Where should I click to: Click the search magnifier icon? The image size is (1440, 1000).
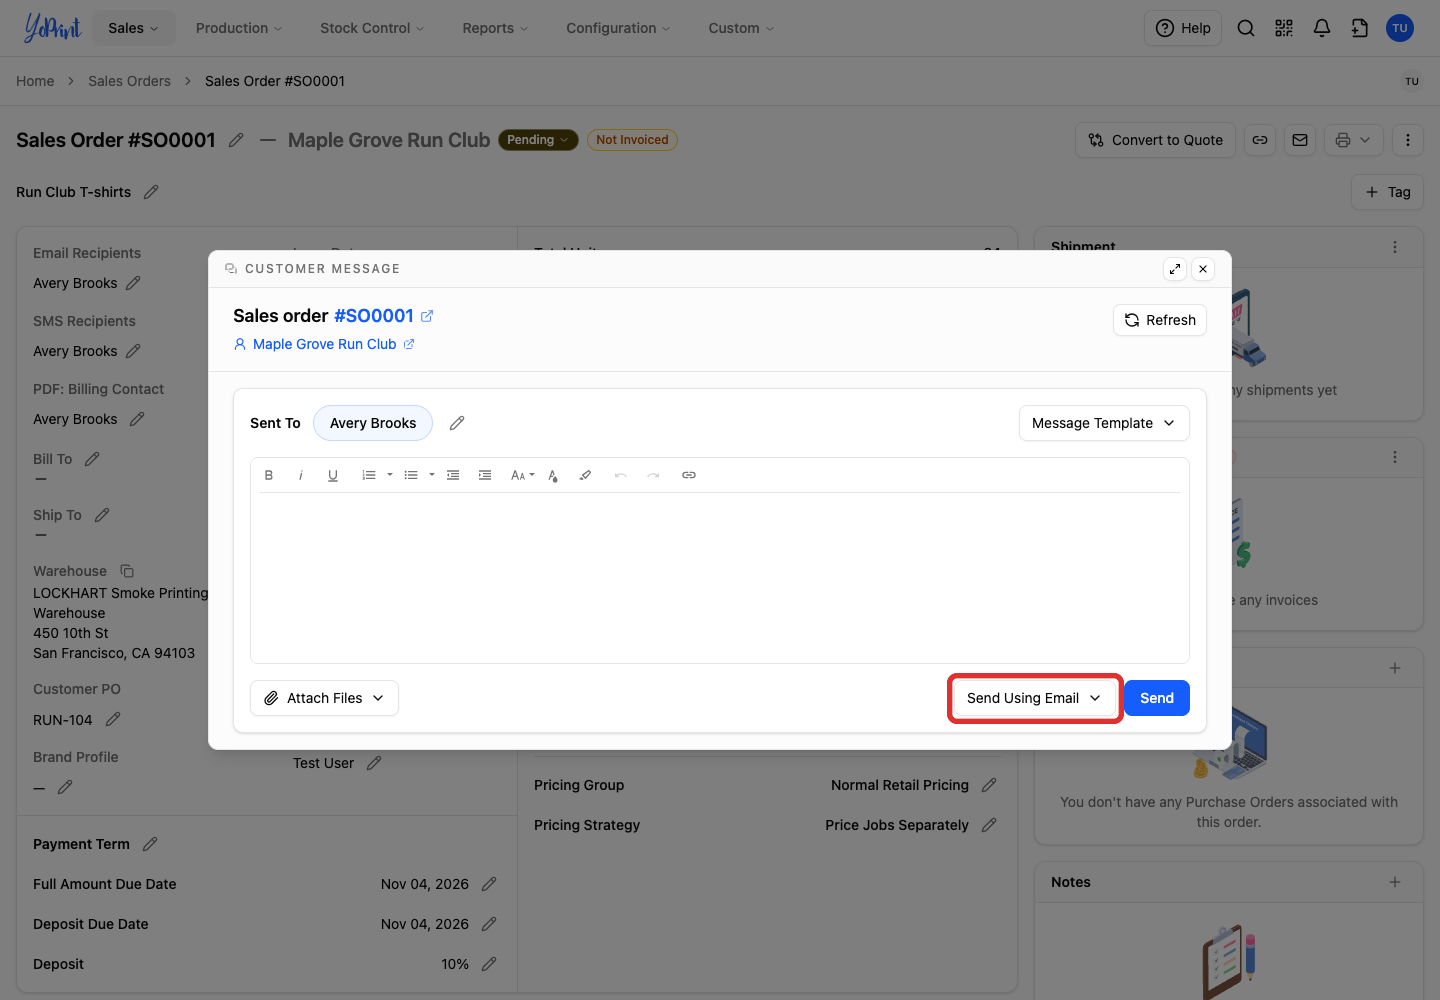[1246, 28]
